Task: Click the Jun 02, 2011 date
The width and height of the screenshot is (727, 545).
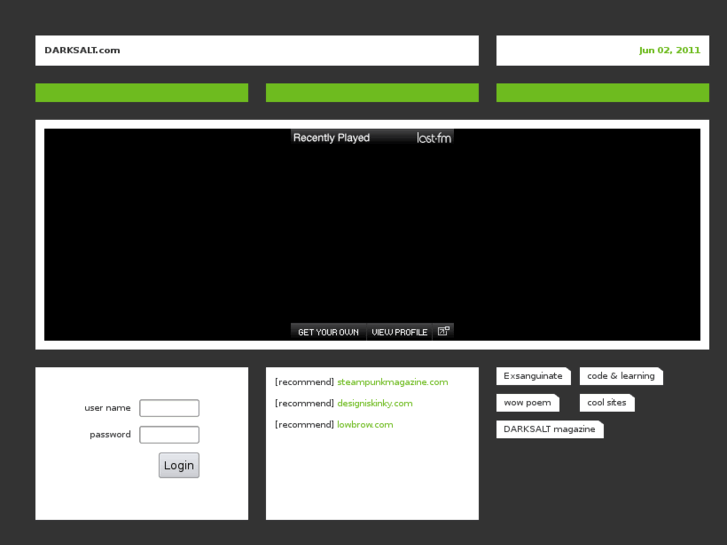Action: coord(670,50)
